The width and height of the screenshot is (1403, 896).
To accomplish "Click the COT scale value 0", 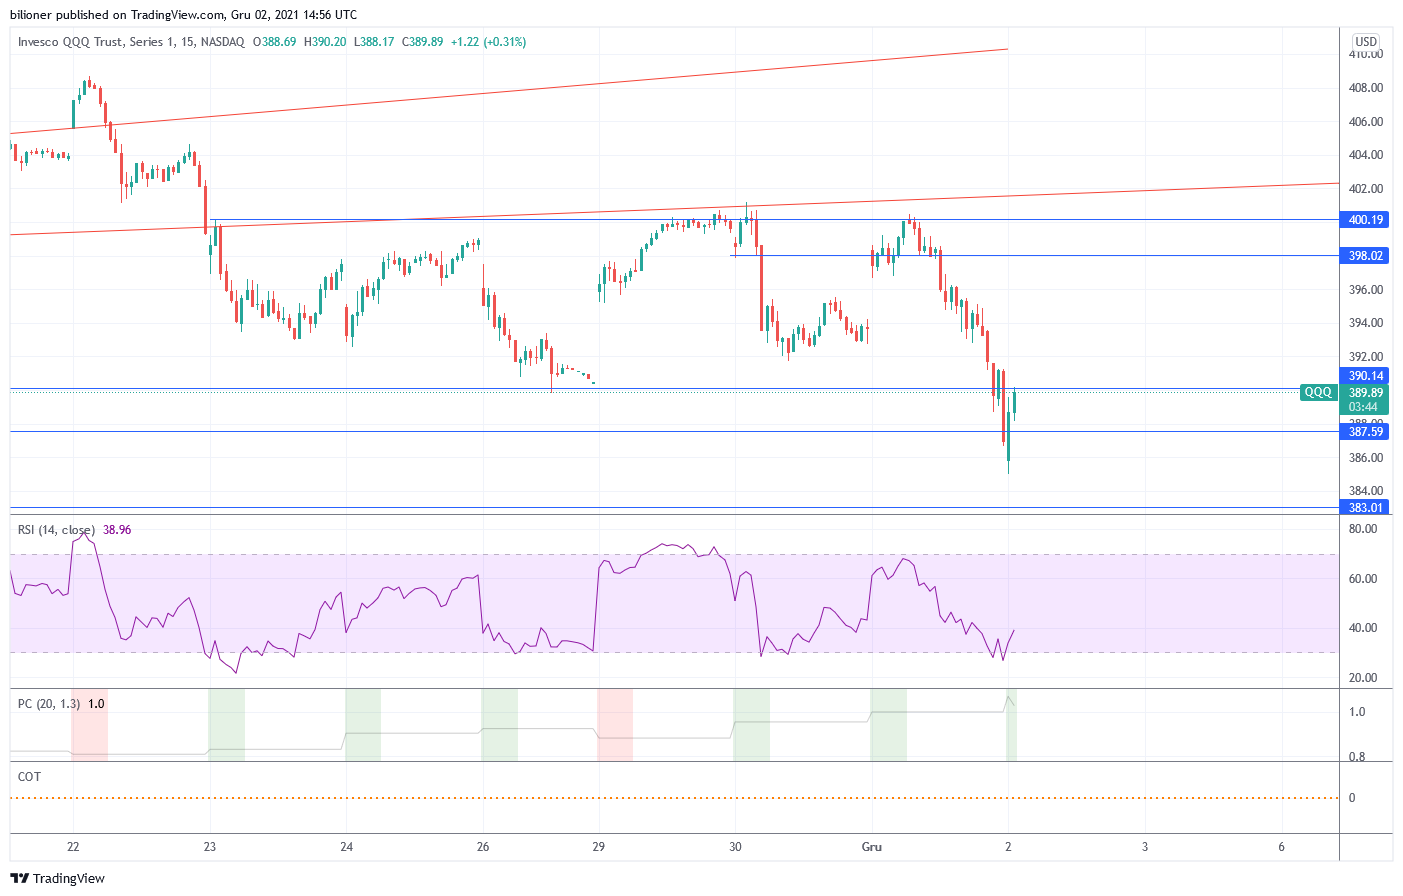I will [x=1352, y=798].
